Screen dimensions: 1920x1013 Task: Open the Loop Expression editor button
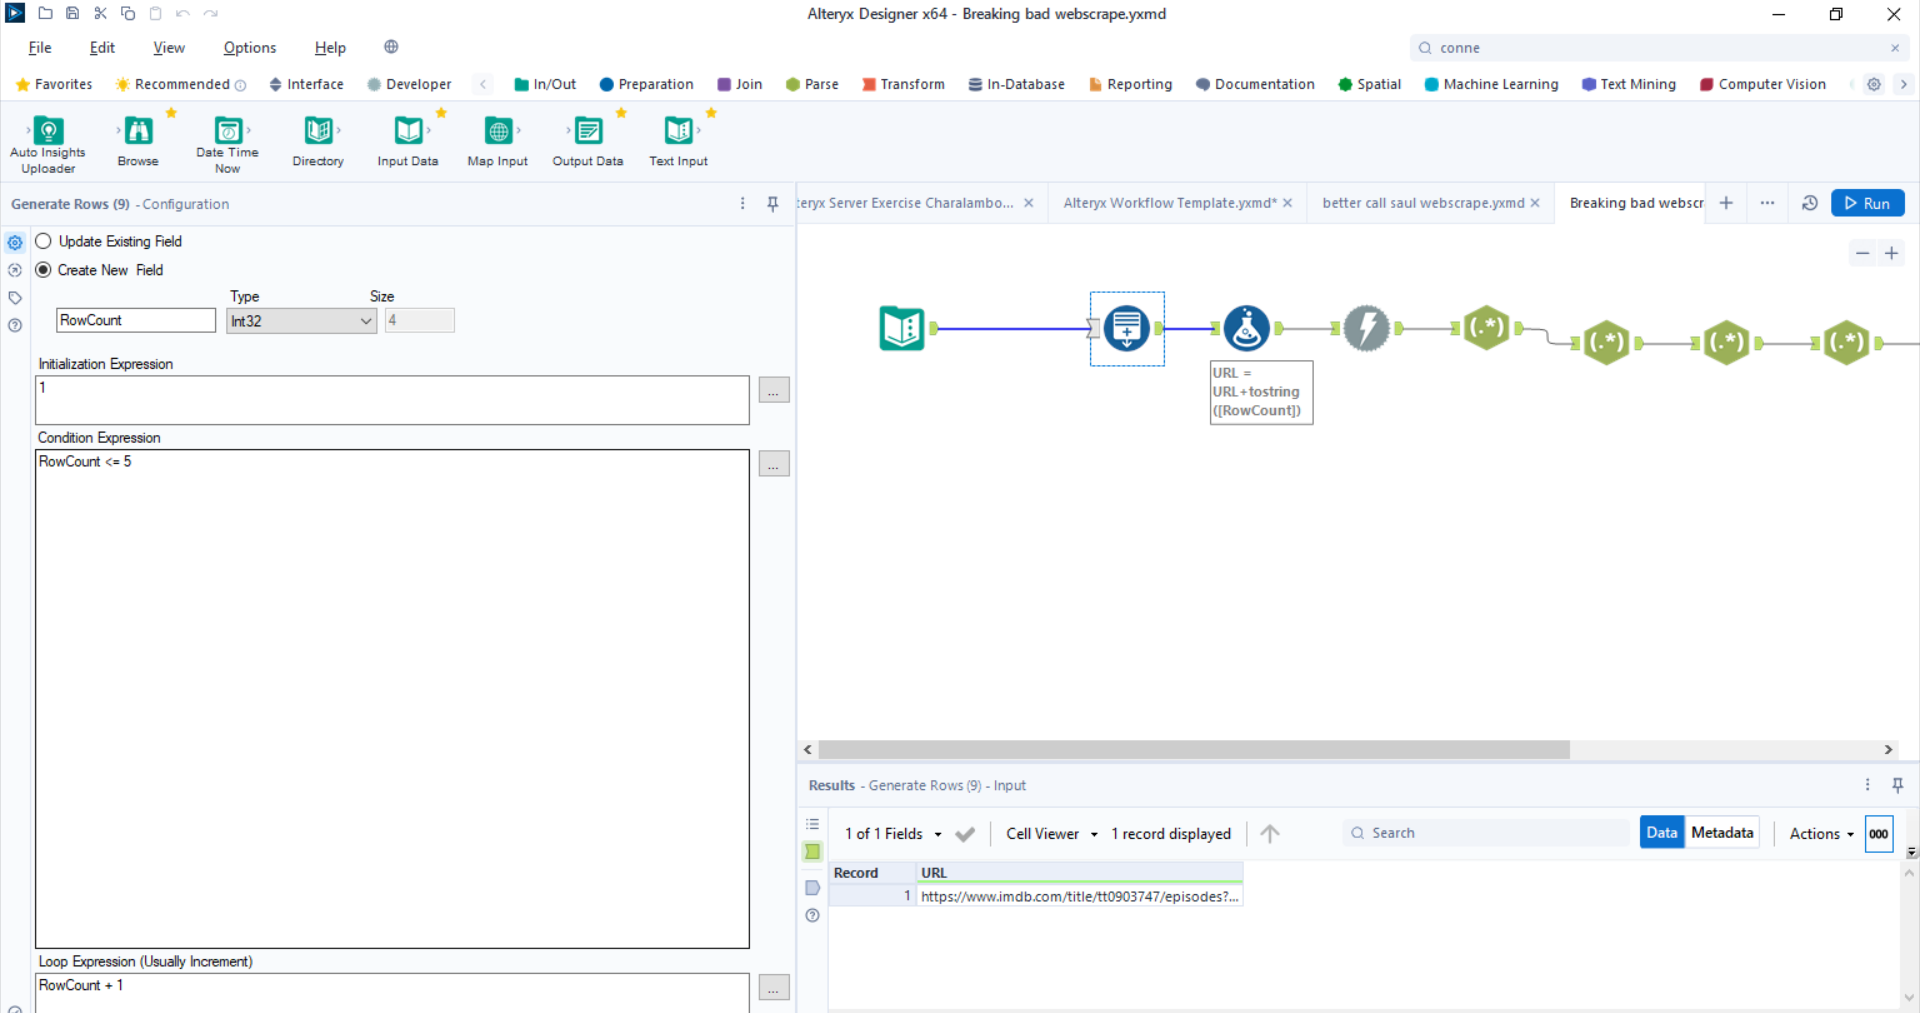(774, 988)
